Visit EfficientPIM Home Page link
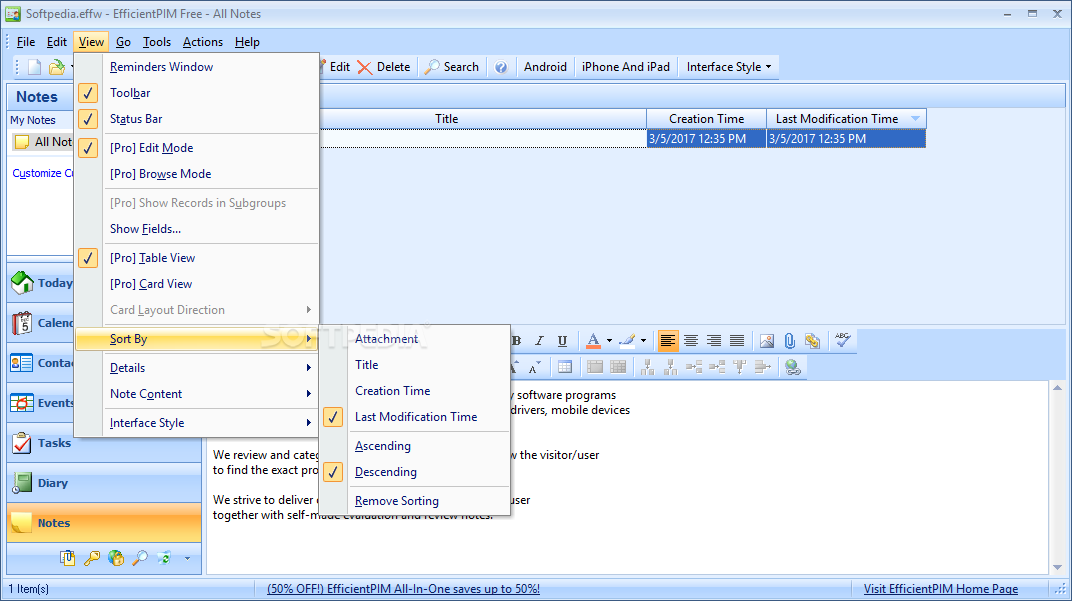This screenshot has width=1072, height=601. (941, 589)
